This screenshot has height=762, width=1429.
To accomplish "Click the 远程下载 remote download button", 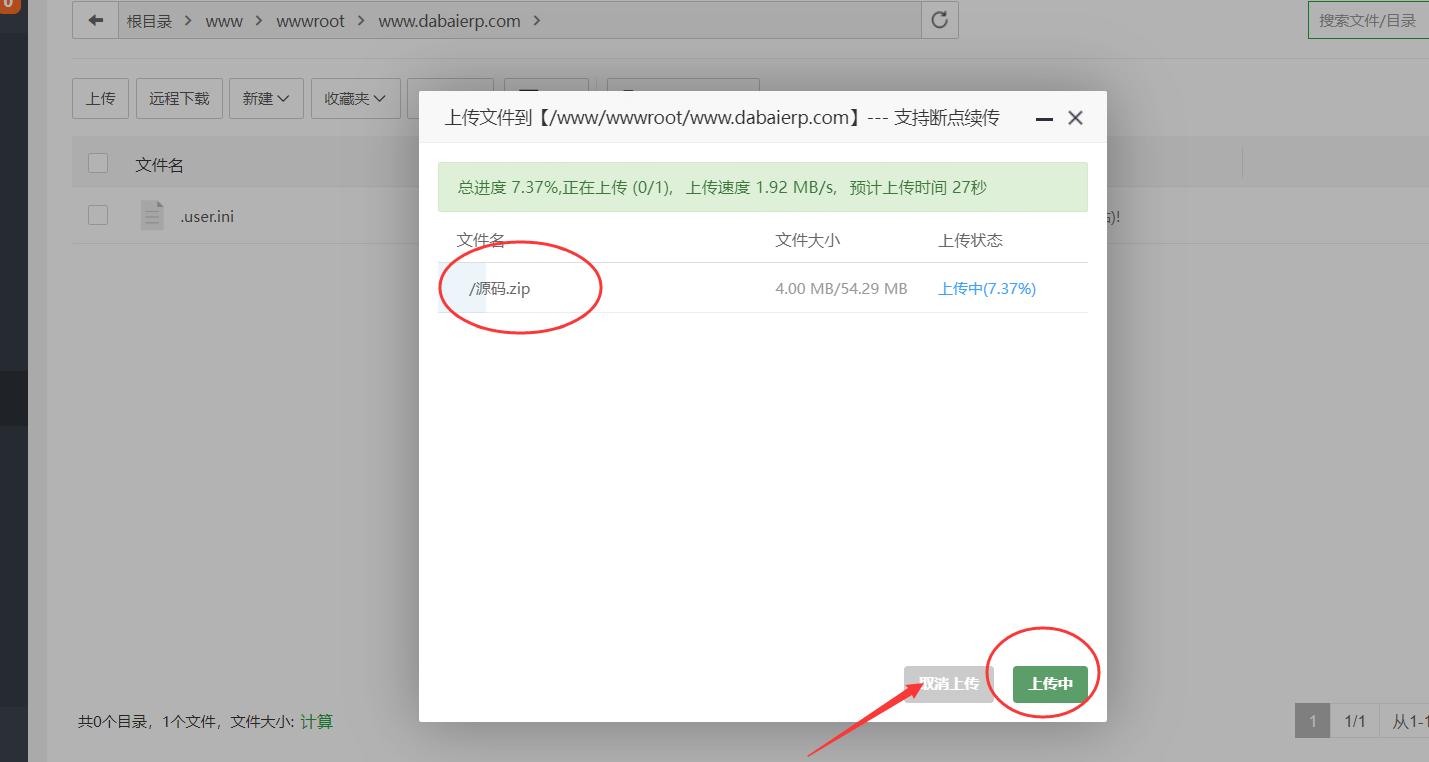I will [x=178, y=98].
